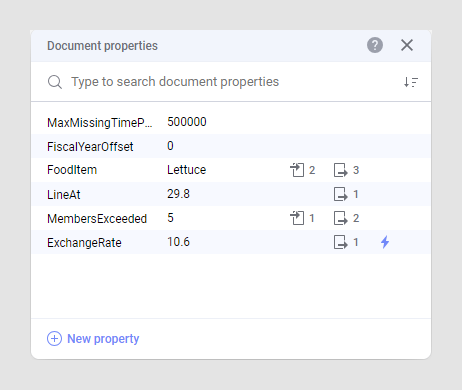Select the MaxMissingTimeP... property row
Viewport: 462px width, 390px height.
[x=231, y=122]
